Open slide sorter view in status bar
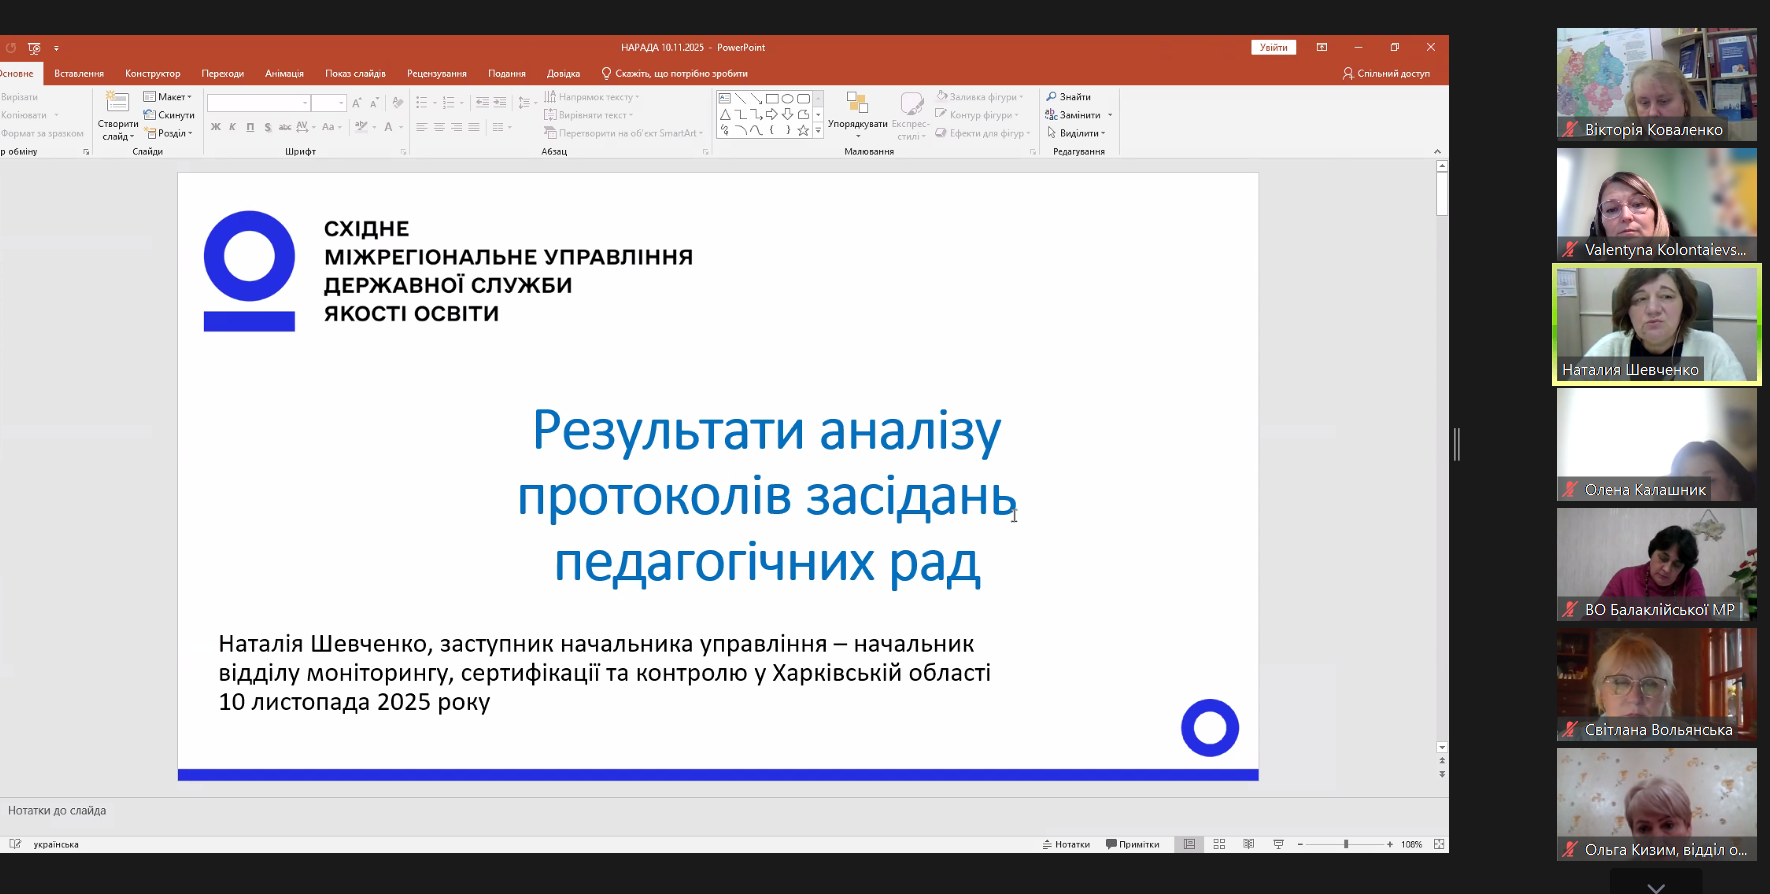 click(1219, 844)
